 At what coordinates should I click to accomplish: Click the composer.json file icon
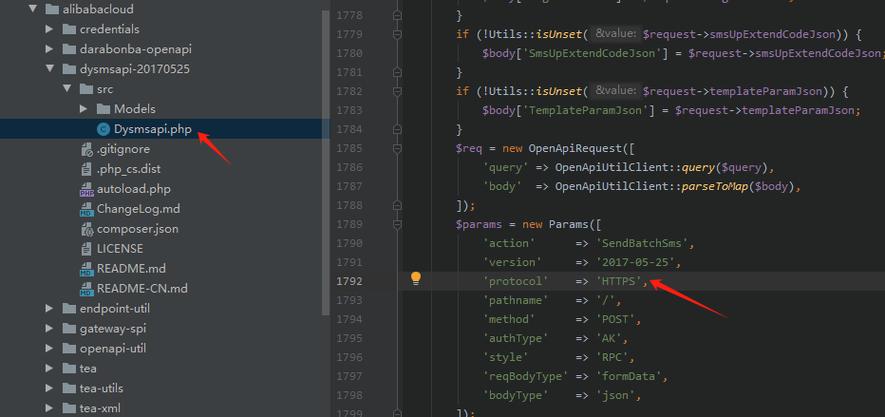pos(87,230)
